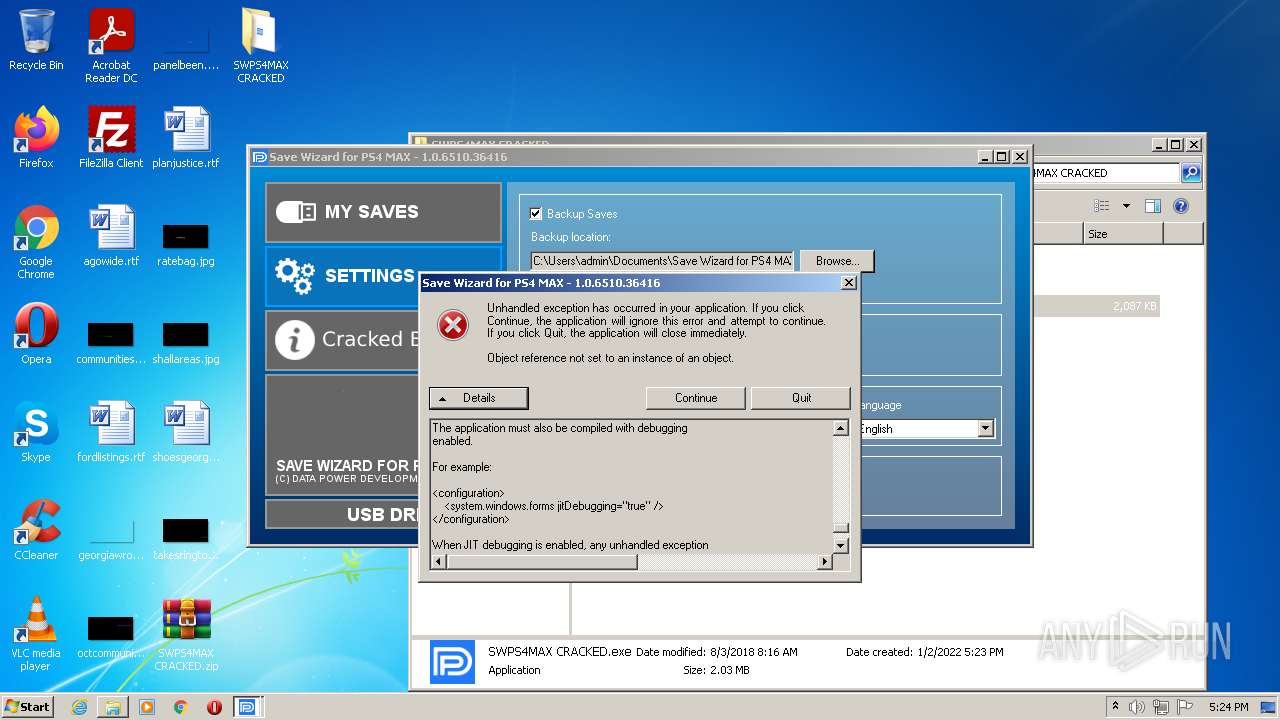Show hidden system tray icons

click(1116, 707)
